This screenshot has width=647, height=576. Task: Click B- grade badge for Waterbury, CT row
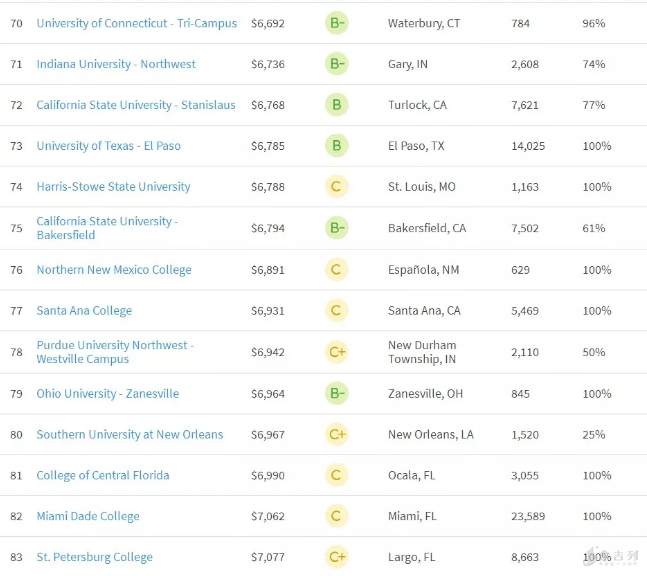click(336, 23)
